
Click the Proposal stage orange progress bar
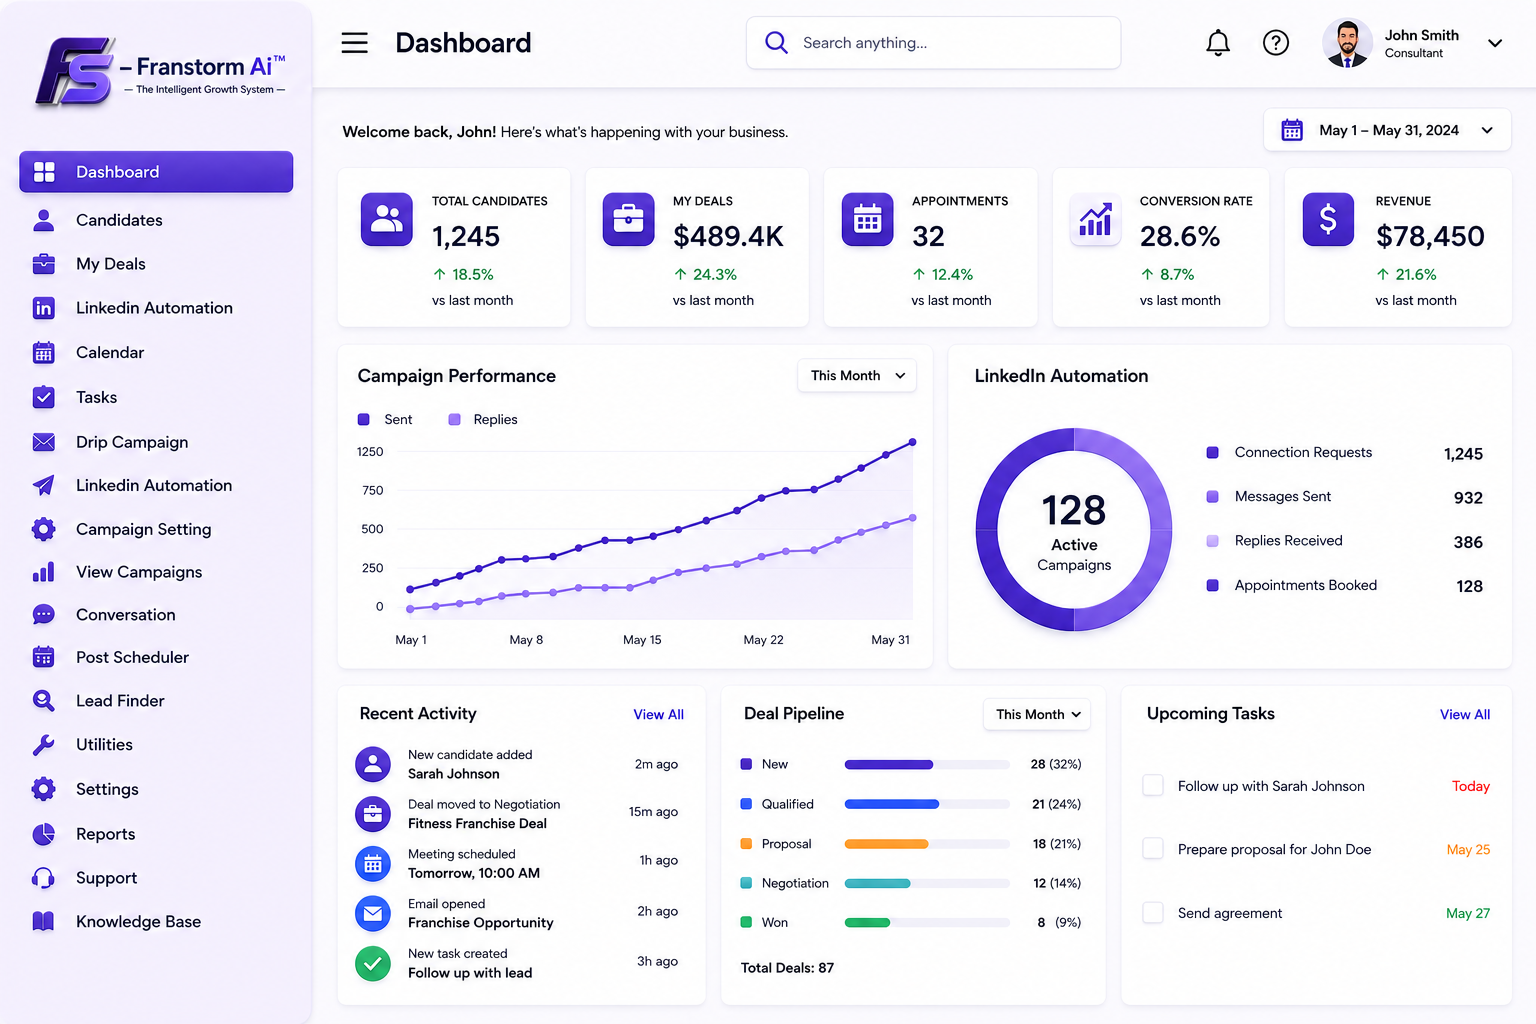tap(927, 844)
